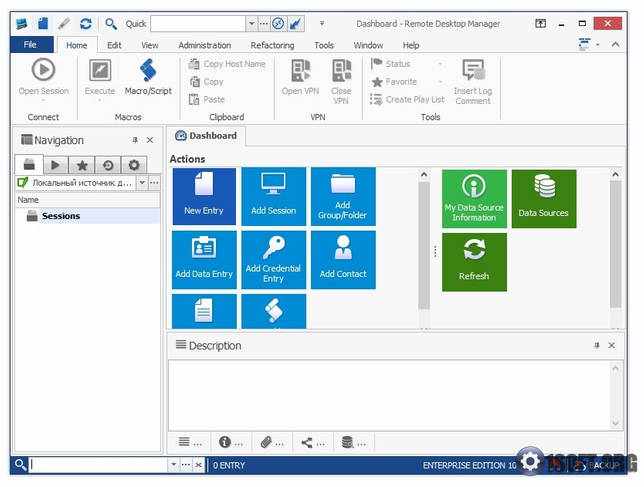Click ellipsis button beside data source selector
This screenshot has height=487, width=644.
click(x=154, y=182)
